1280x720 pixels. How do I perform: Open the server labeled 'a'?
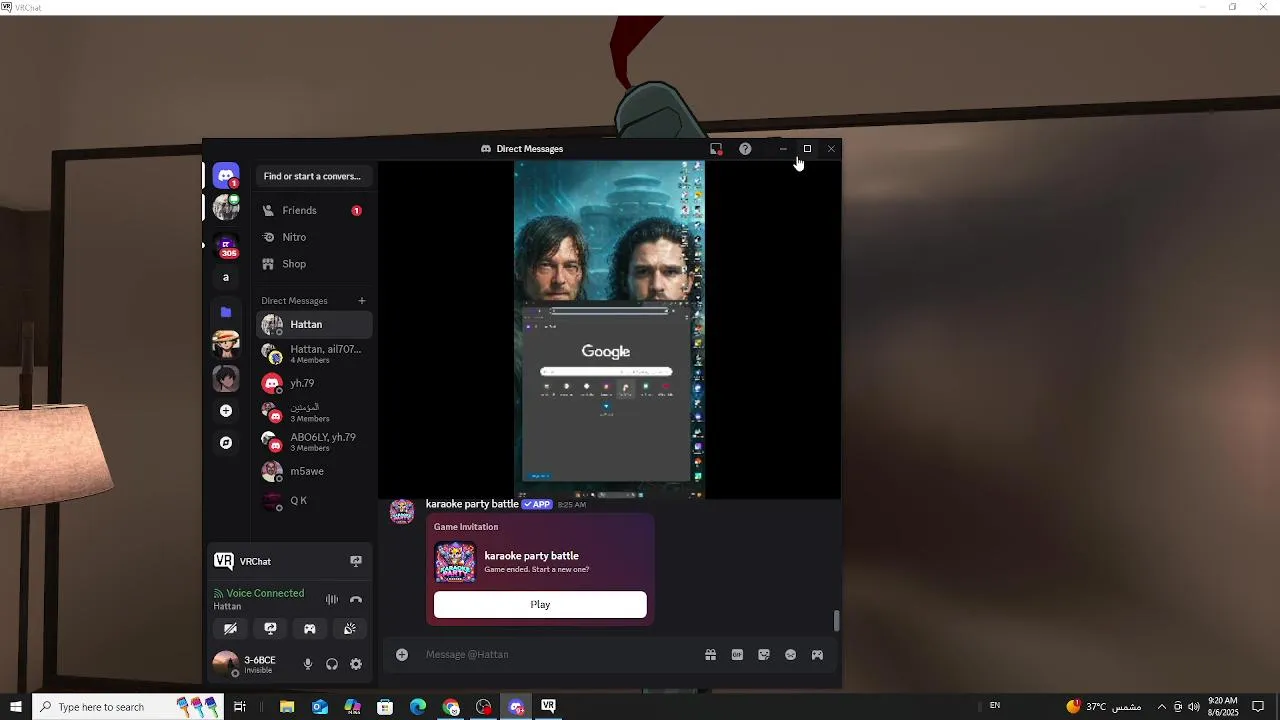(226, 277)
